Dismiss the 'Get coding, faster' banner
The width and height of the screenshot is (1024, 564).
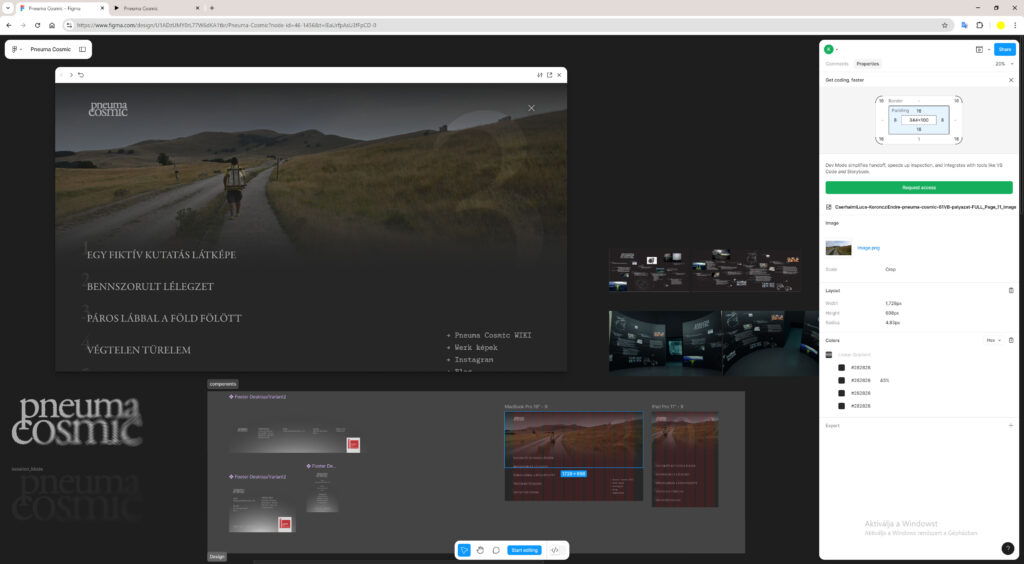pyautogui.click(x=1010, y=80)
